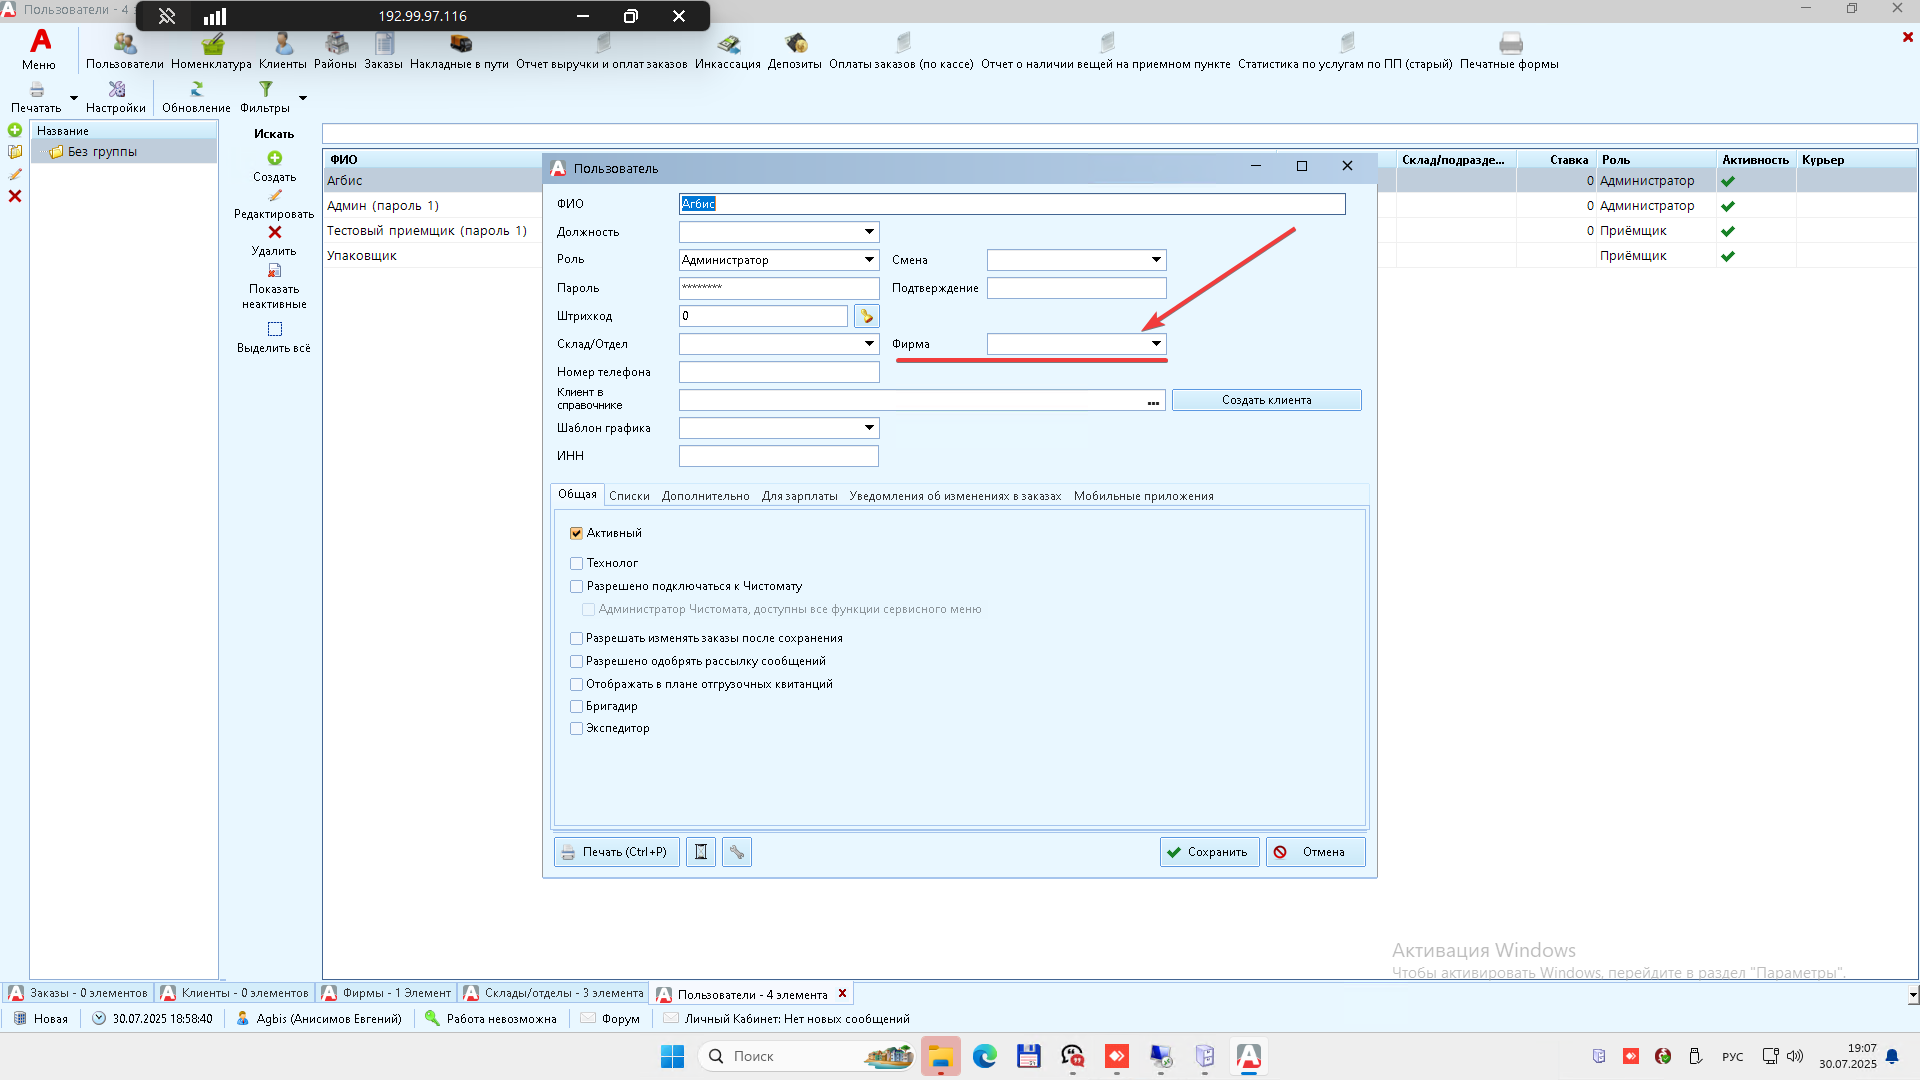The width and height of the screenshot is (1920, 1080).
Task: Click the taskbar Поиск search box
Action: coord(808,1056)
